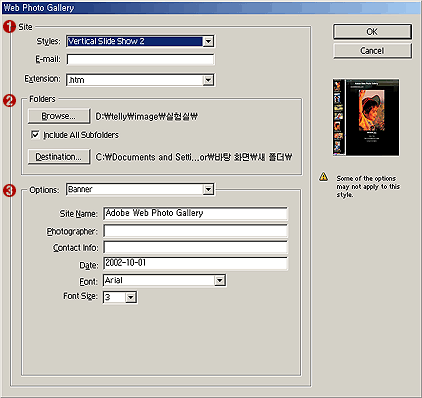Click the red number 3 marker
The height and width of the screenshot is (398, 422).
(9, 190)
